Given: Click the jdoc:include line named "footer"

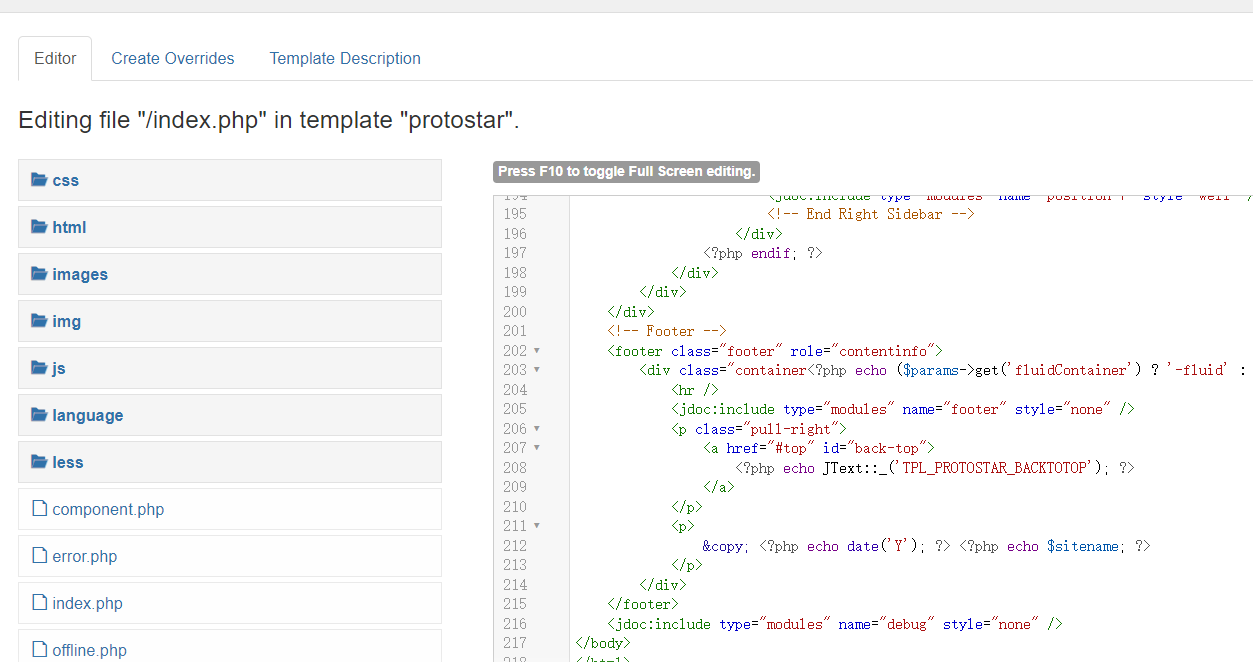Looking at the screenshot, I should point(903,409).
